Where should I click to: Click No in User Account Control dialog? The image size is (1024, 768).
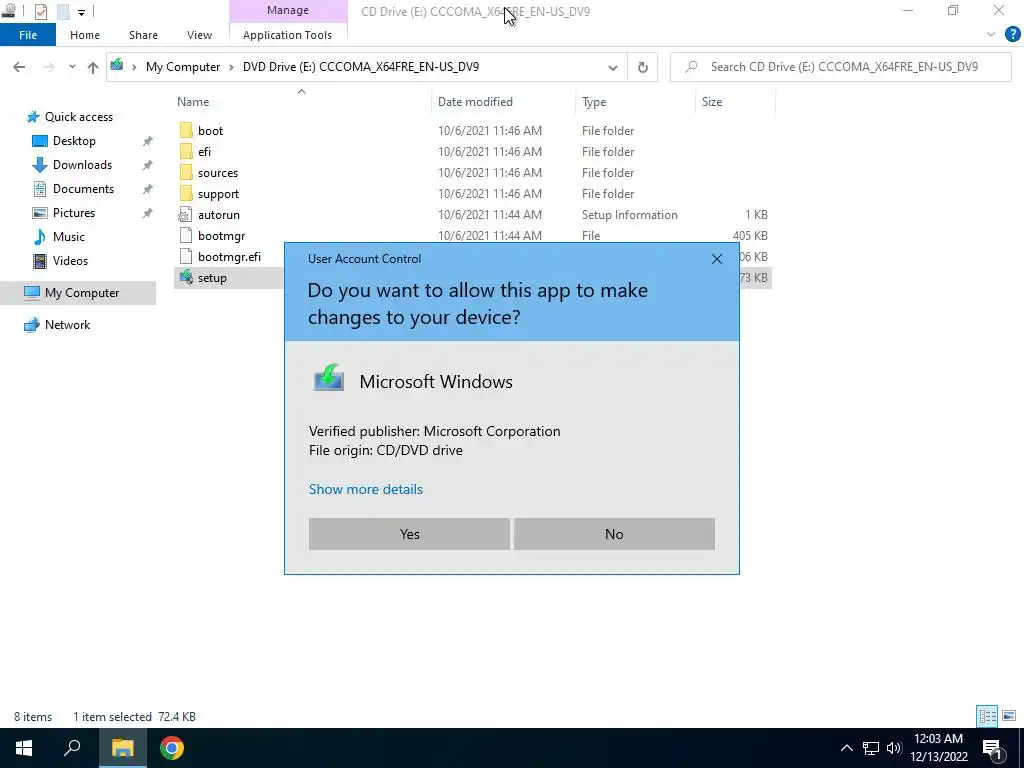point(614,534)
